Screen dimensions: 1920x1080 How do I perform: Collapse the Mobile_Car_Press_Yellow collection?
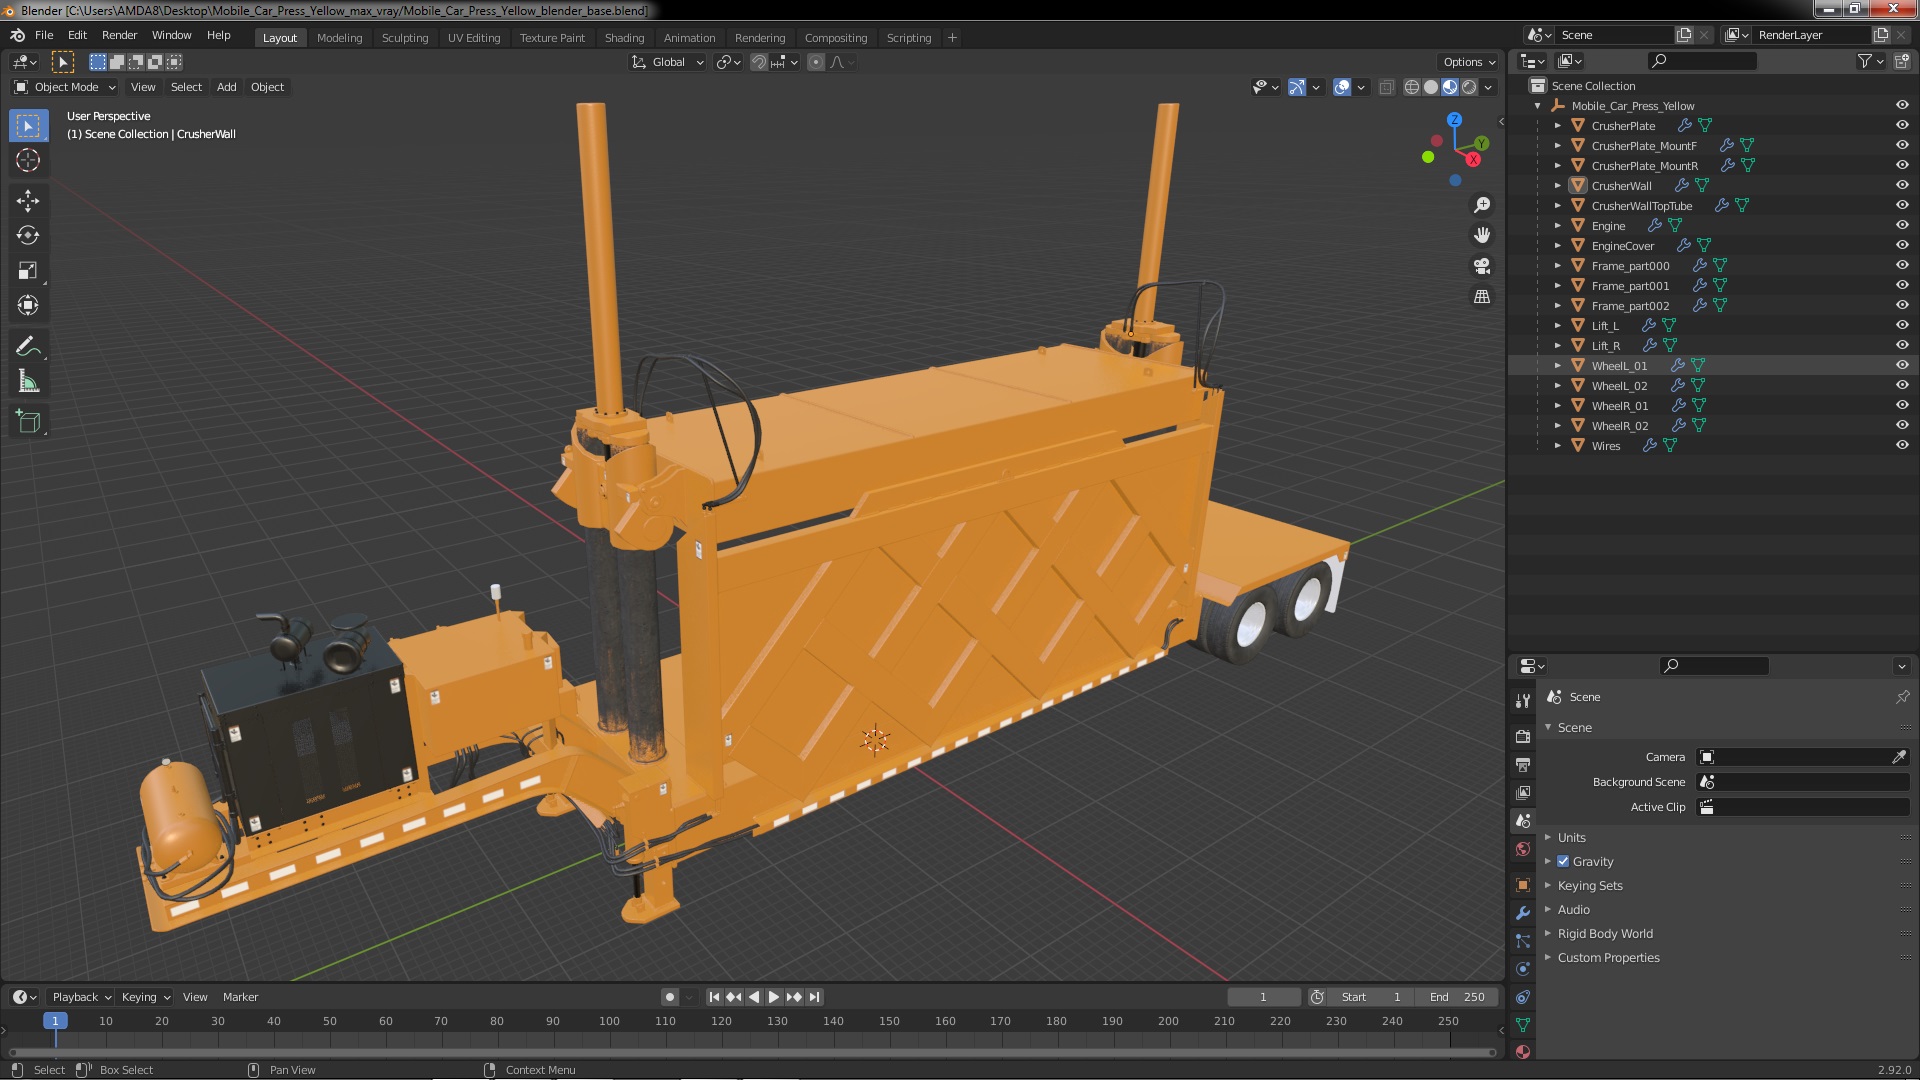1537,106
